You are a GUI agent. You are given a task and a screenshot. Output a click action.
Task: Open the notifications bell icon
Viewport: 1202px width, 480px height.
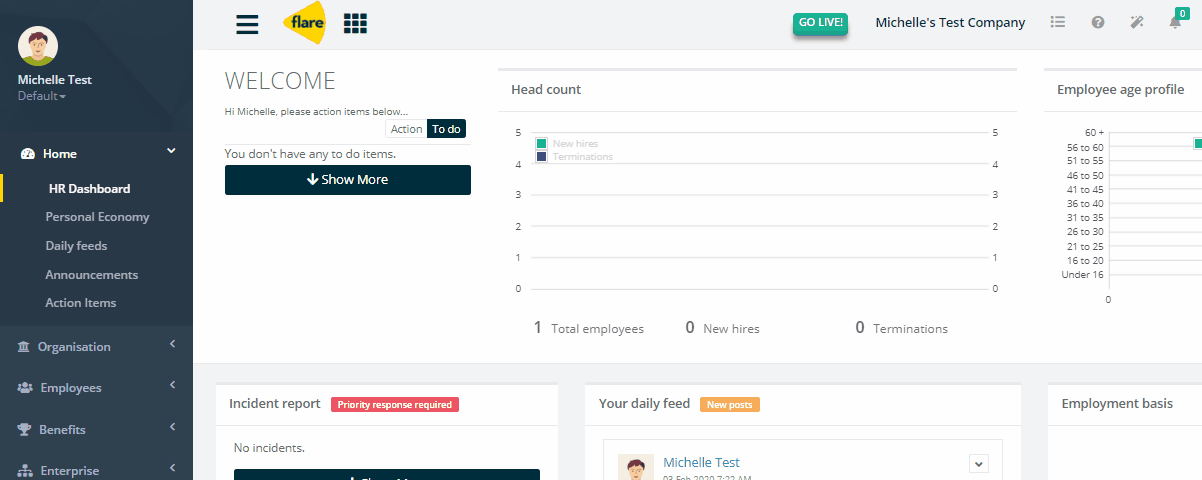tap(1176, 22)
